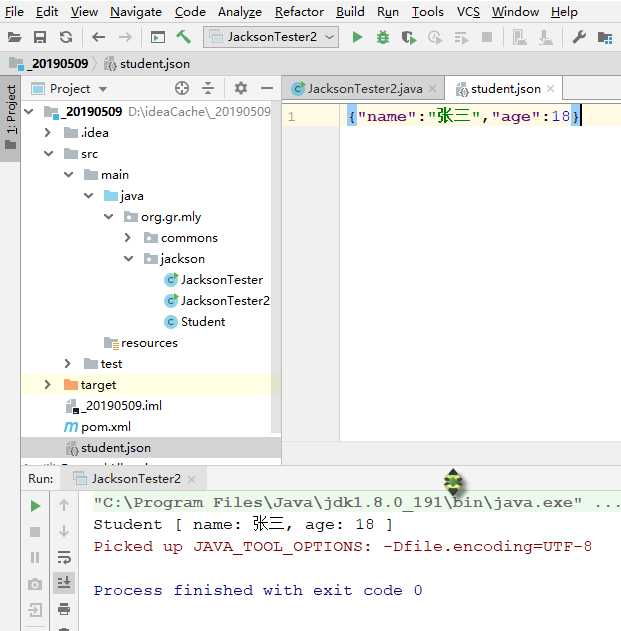This screenshot has width=621, height=631.
Task: Click the Open folder toolbar icon
Action: [x=14, y=37]
